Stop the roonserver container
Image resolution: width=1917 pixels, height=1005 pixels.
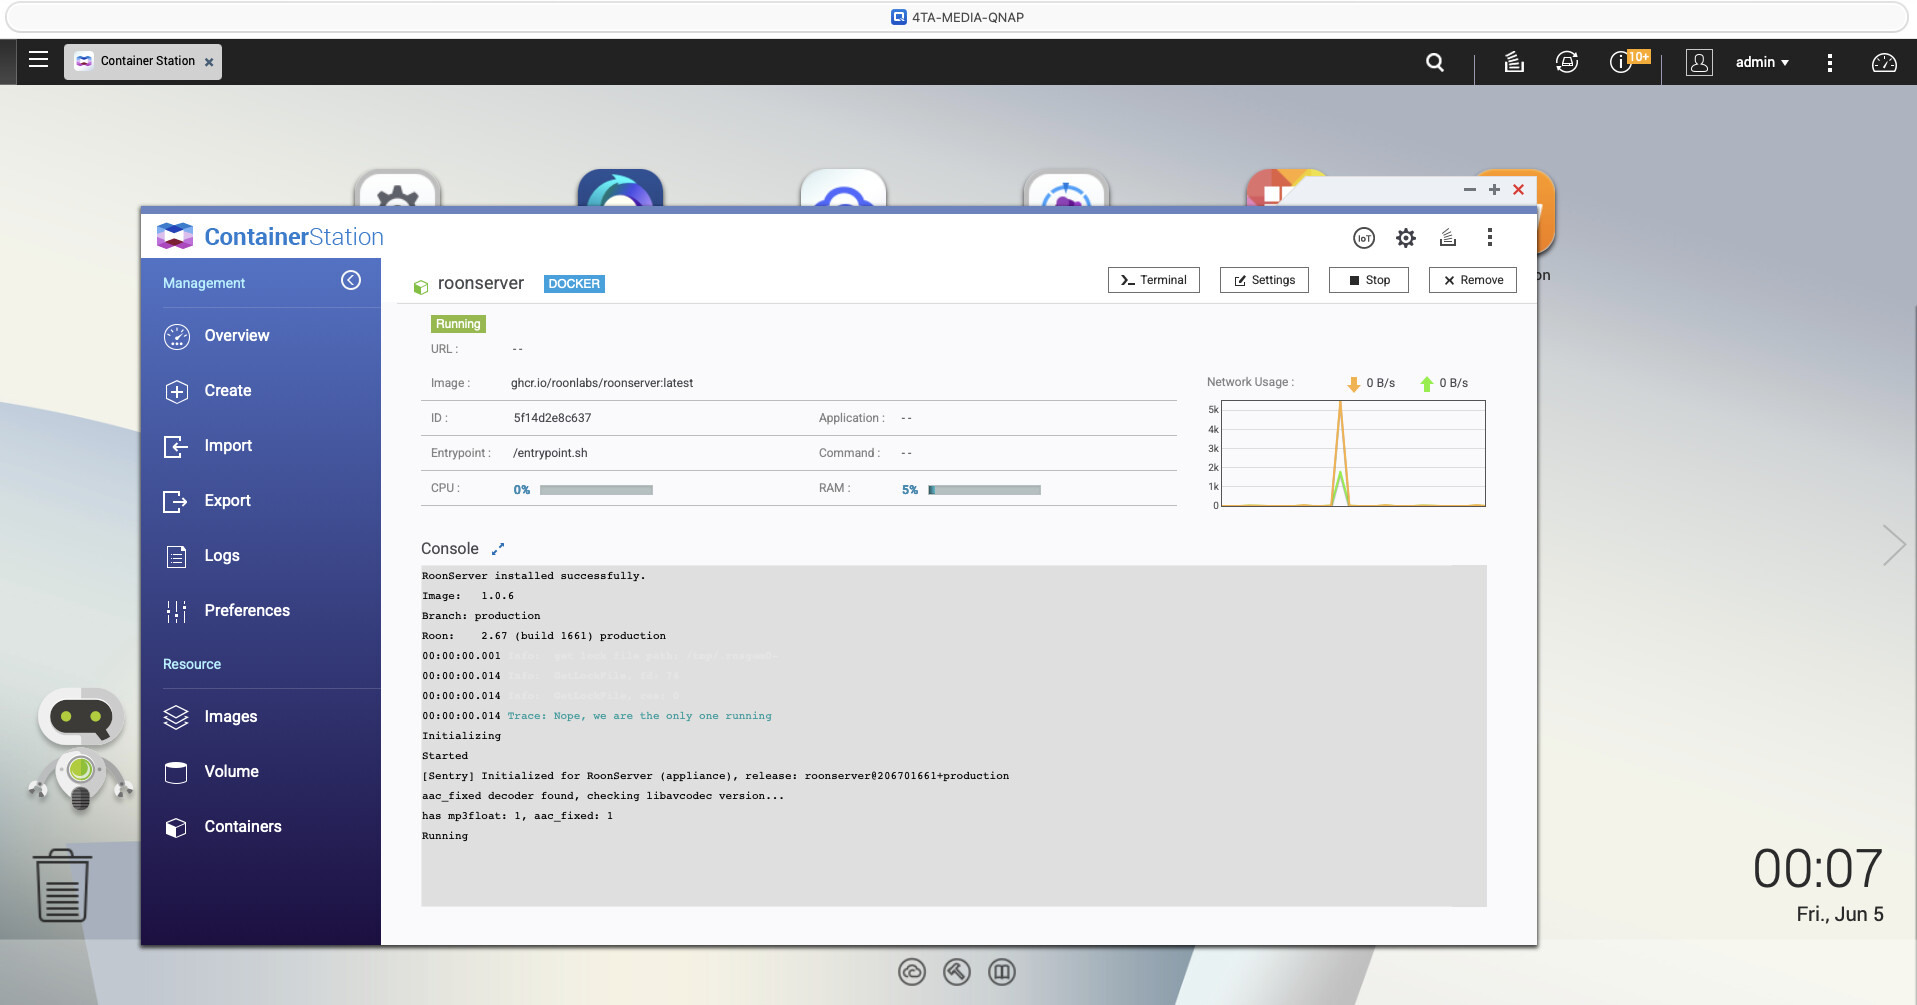tap(1369, 280)
